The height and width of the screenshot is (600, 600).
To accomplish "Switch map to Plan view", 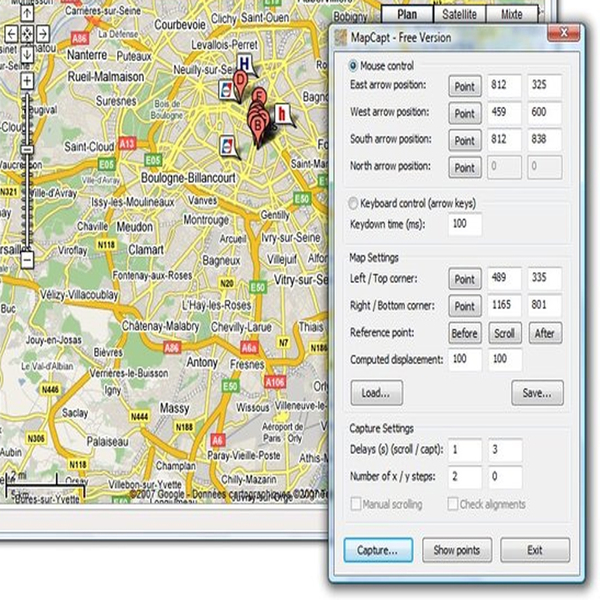I will (x=407, y=15).
